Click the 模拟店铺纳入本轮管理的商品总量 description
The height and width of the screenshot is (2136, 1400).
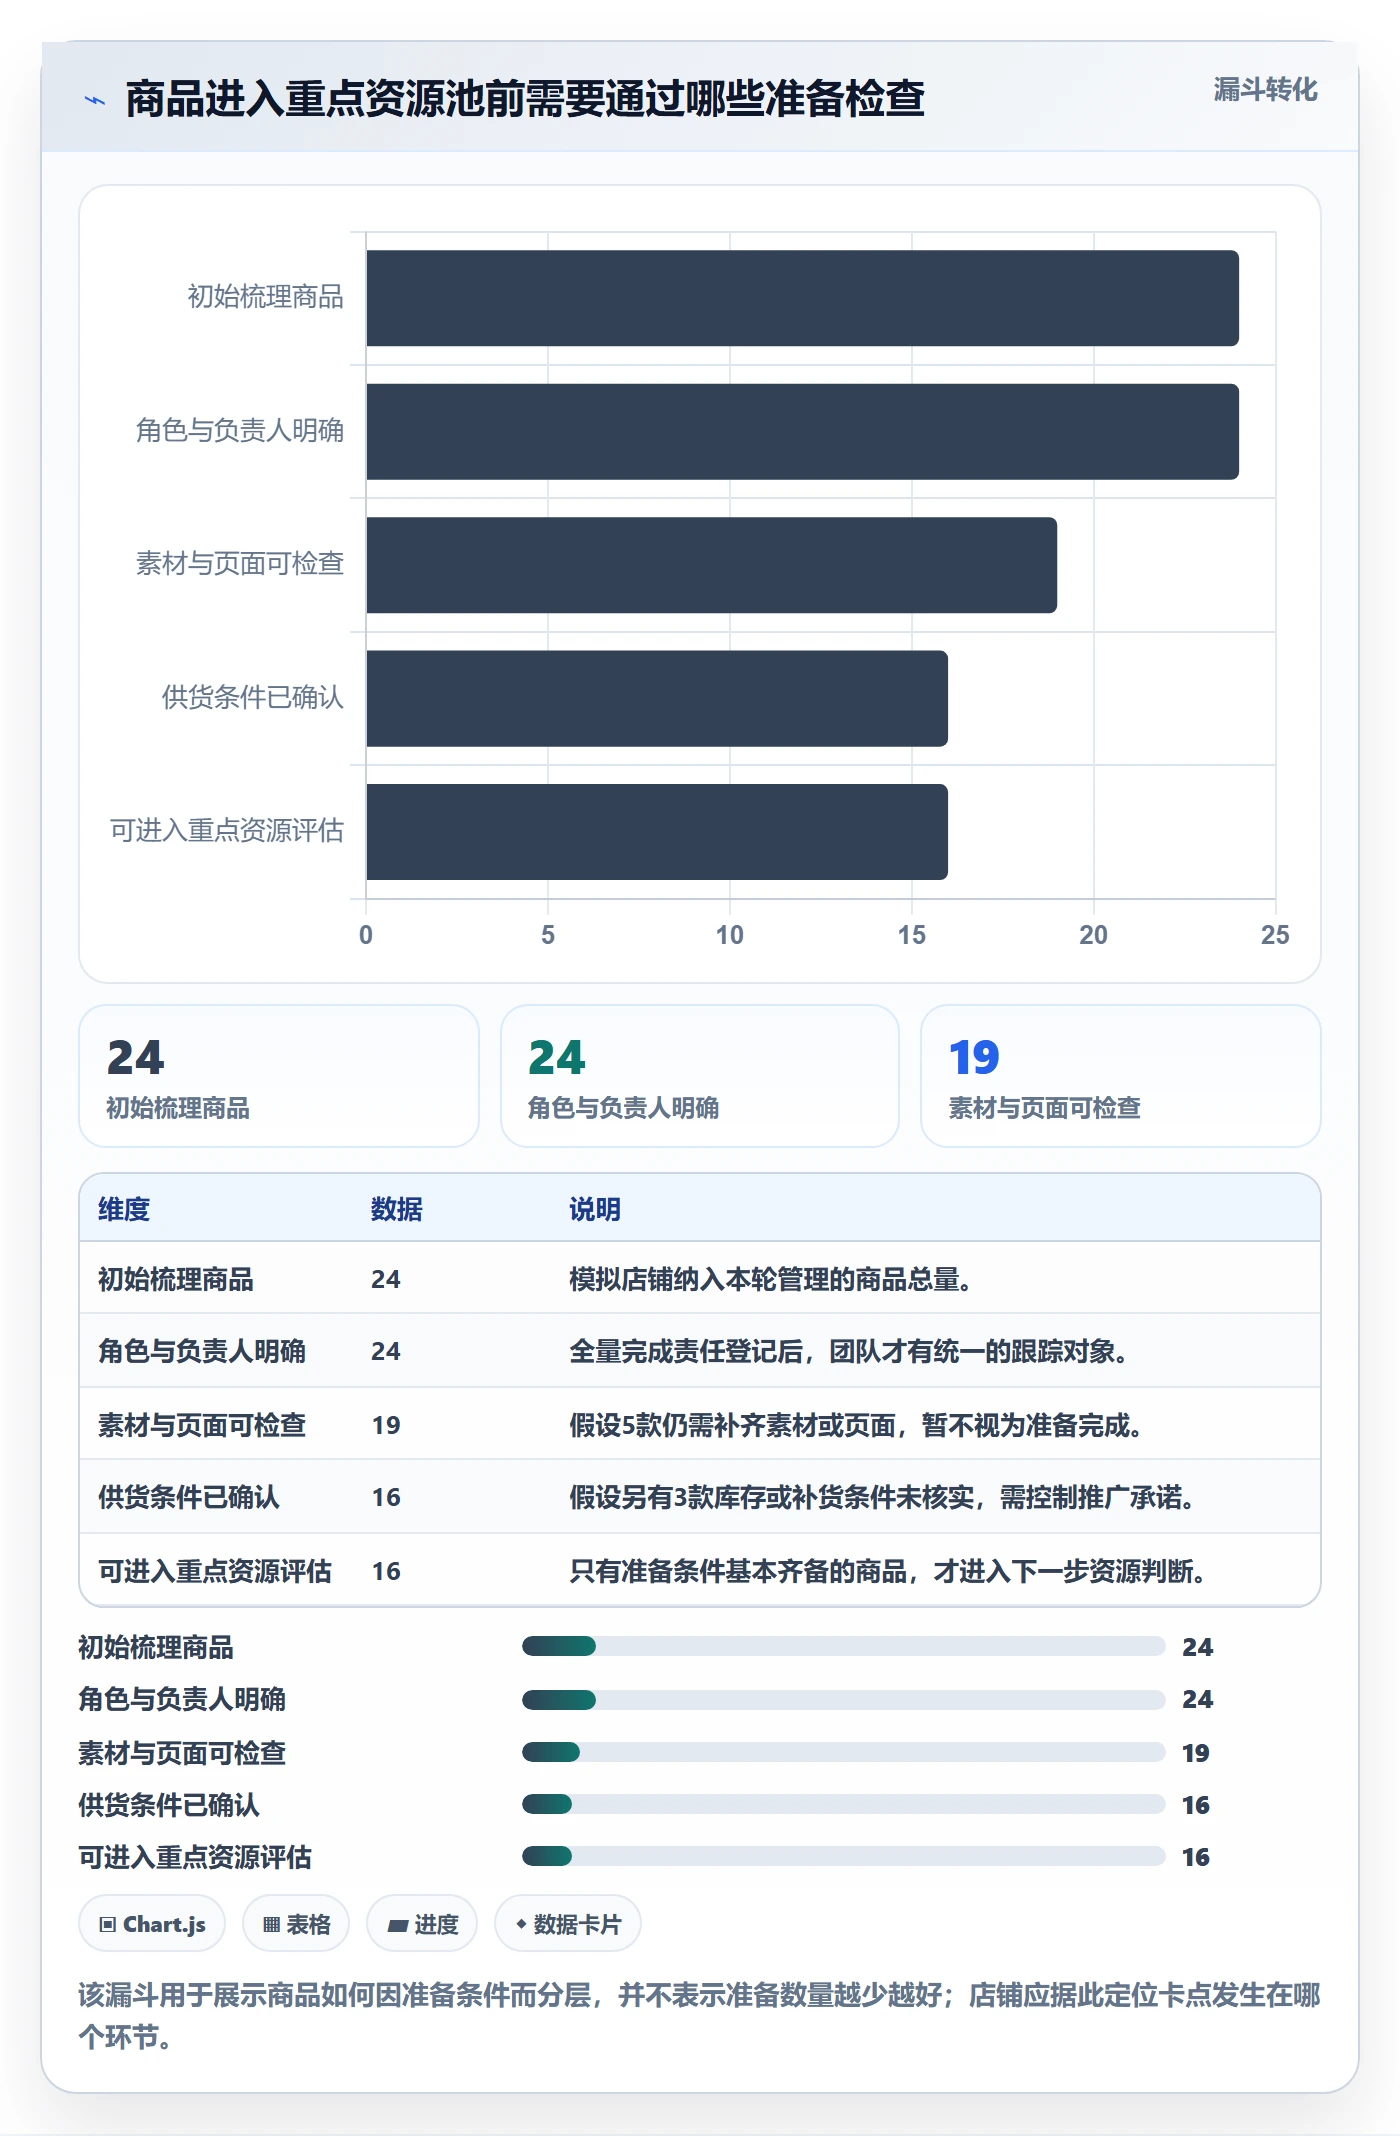771,1279
